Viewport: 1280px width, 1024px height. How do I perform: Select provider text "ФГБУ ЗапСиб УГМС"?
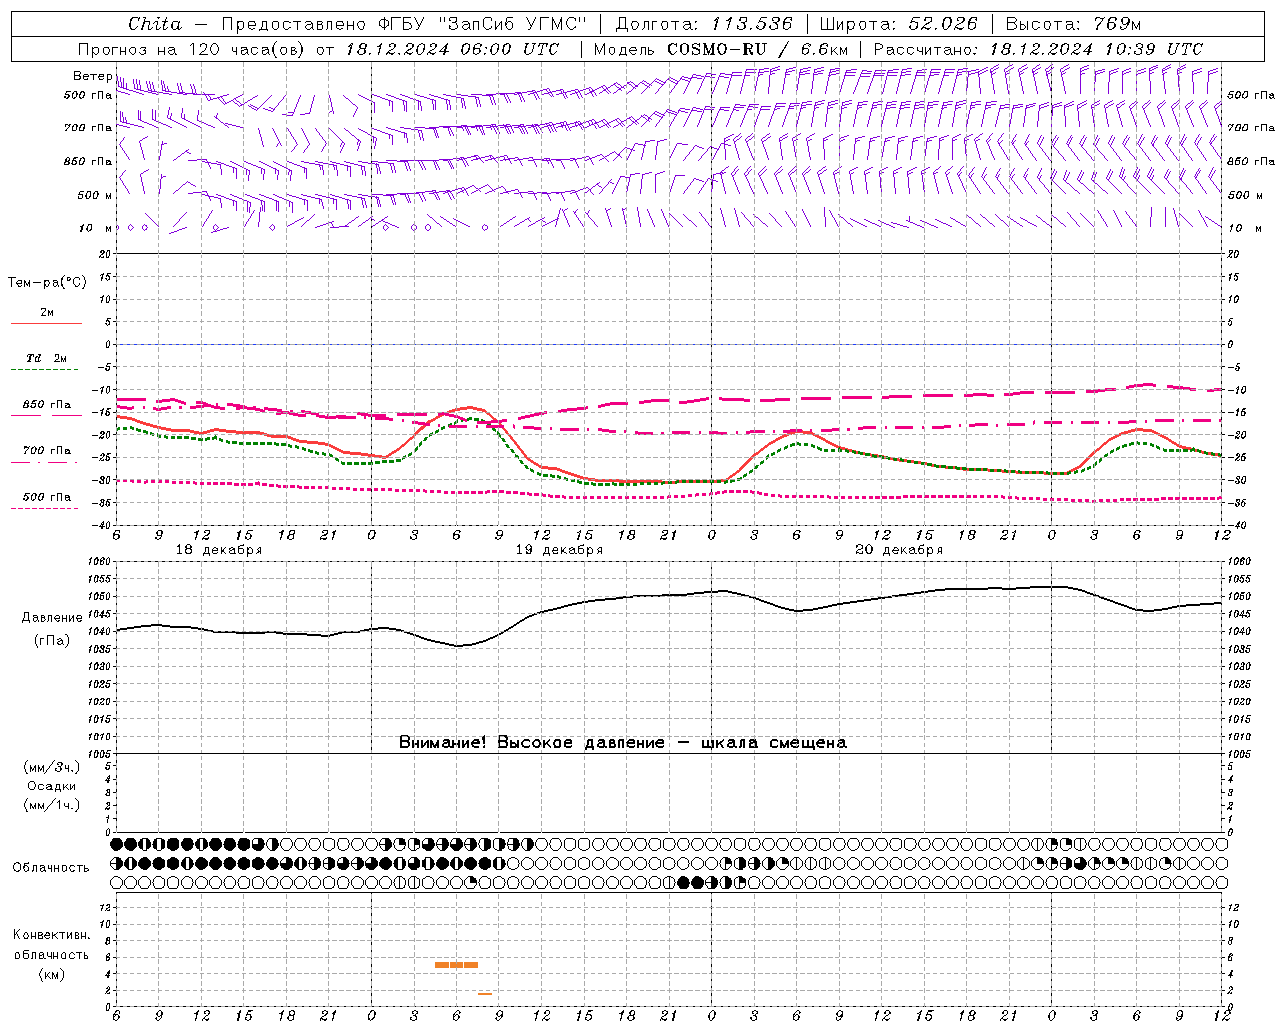[x=482, y=23]
